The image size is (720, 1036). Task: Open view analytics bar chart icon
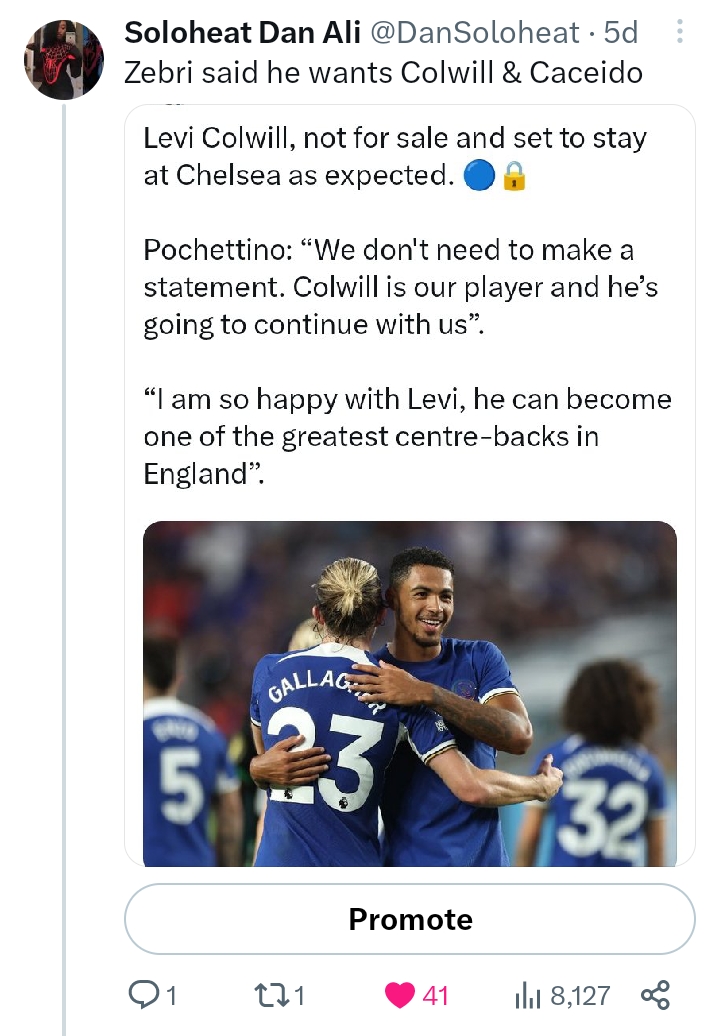(x=526, y=994)
